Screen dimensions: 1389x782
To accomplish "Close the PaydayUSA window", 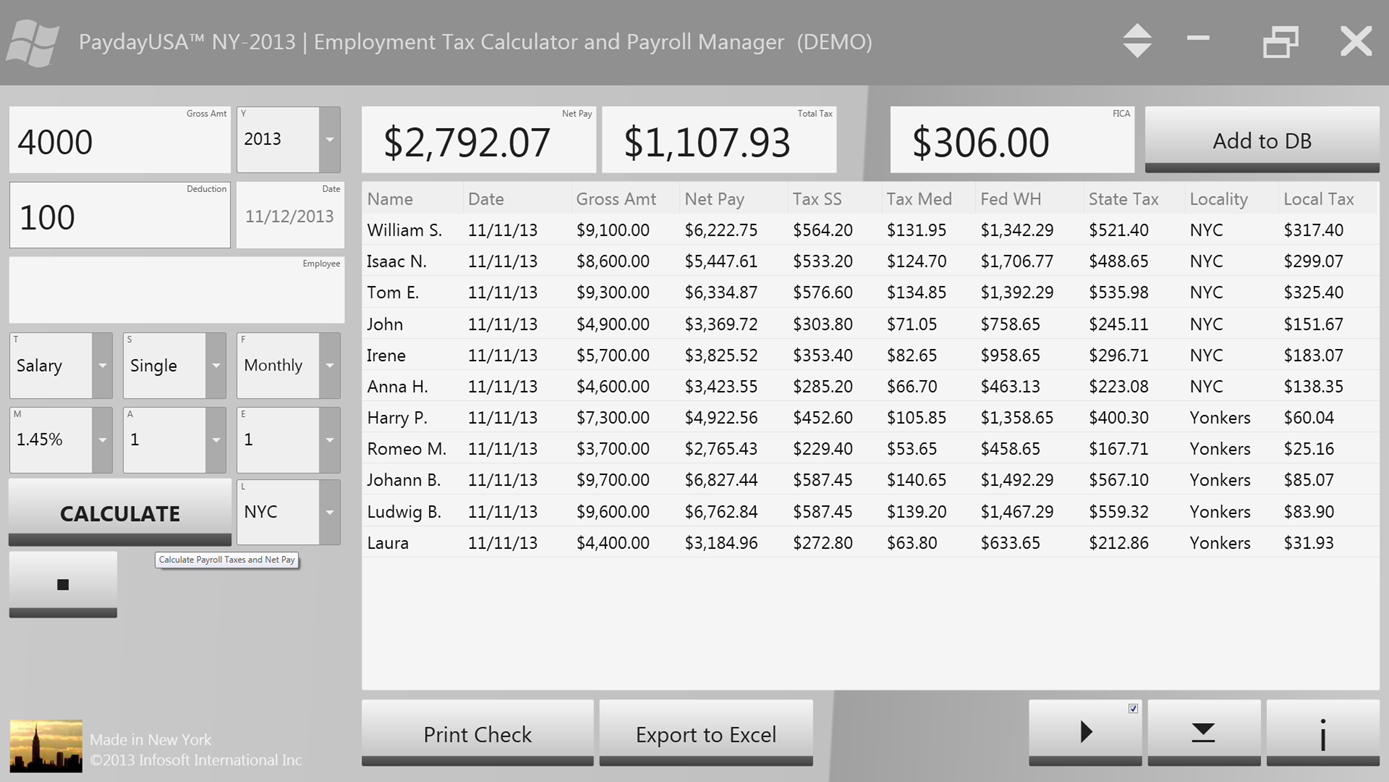I will [x=1356, y=41].
